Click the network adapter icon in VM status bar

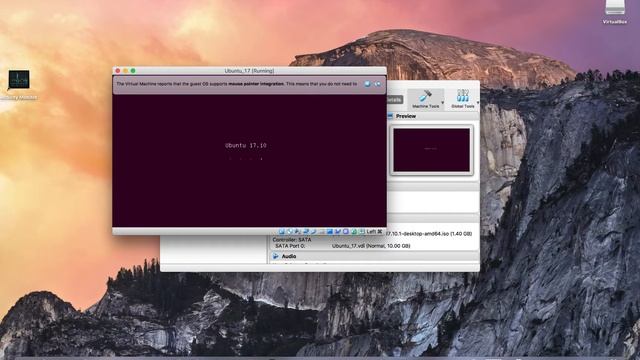(x=306, y=232)
